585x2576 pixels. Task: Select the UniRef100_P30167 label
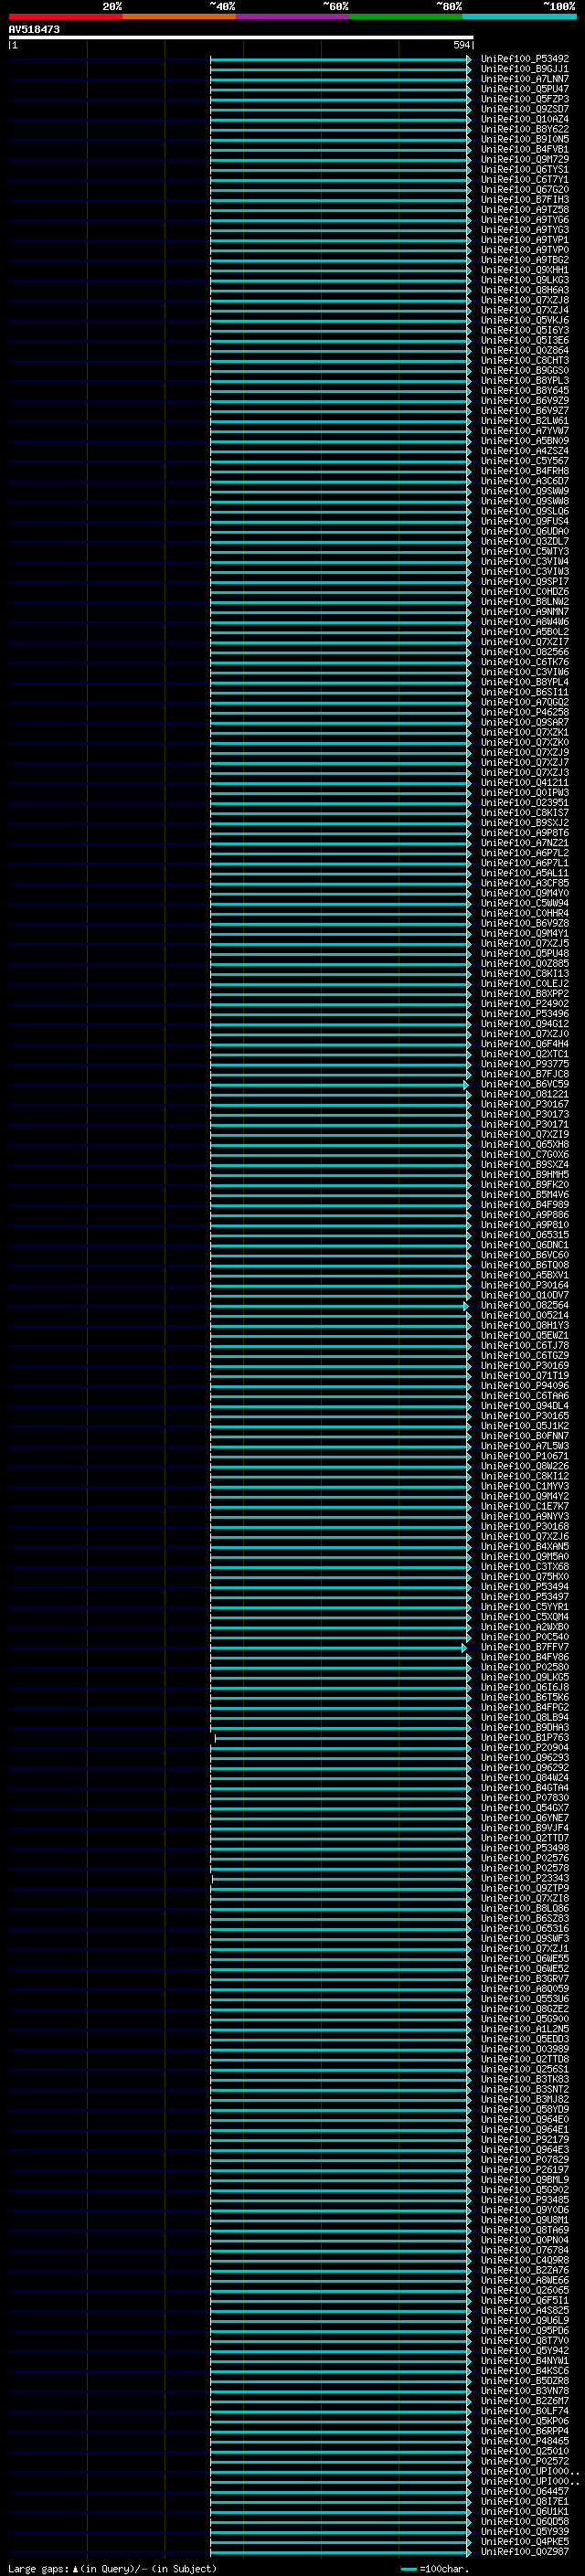[x=525, y=1105]
